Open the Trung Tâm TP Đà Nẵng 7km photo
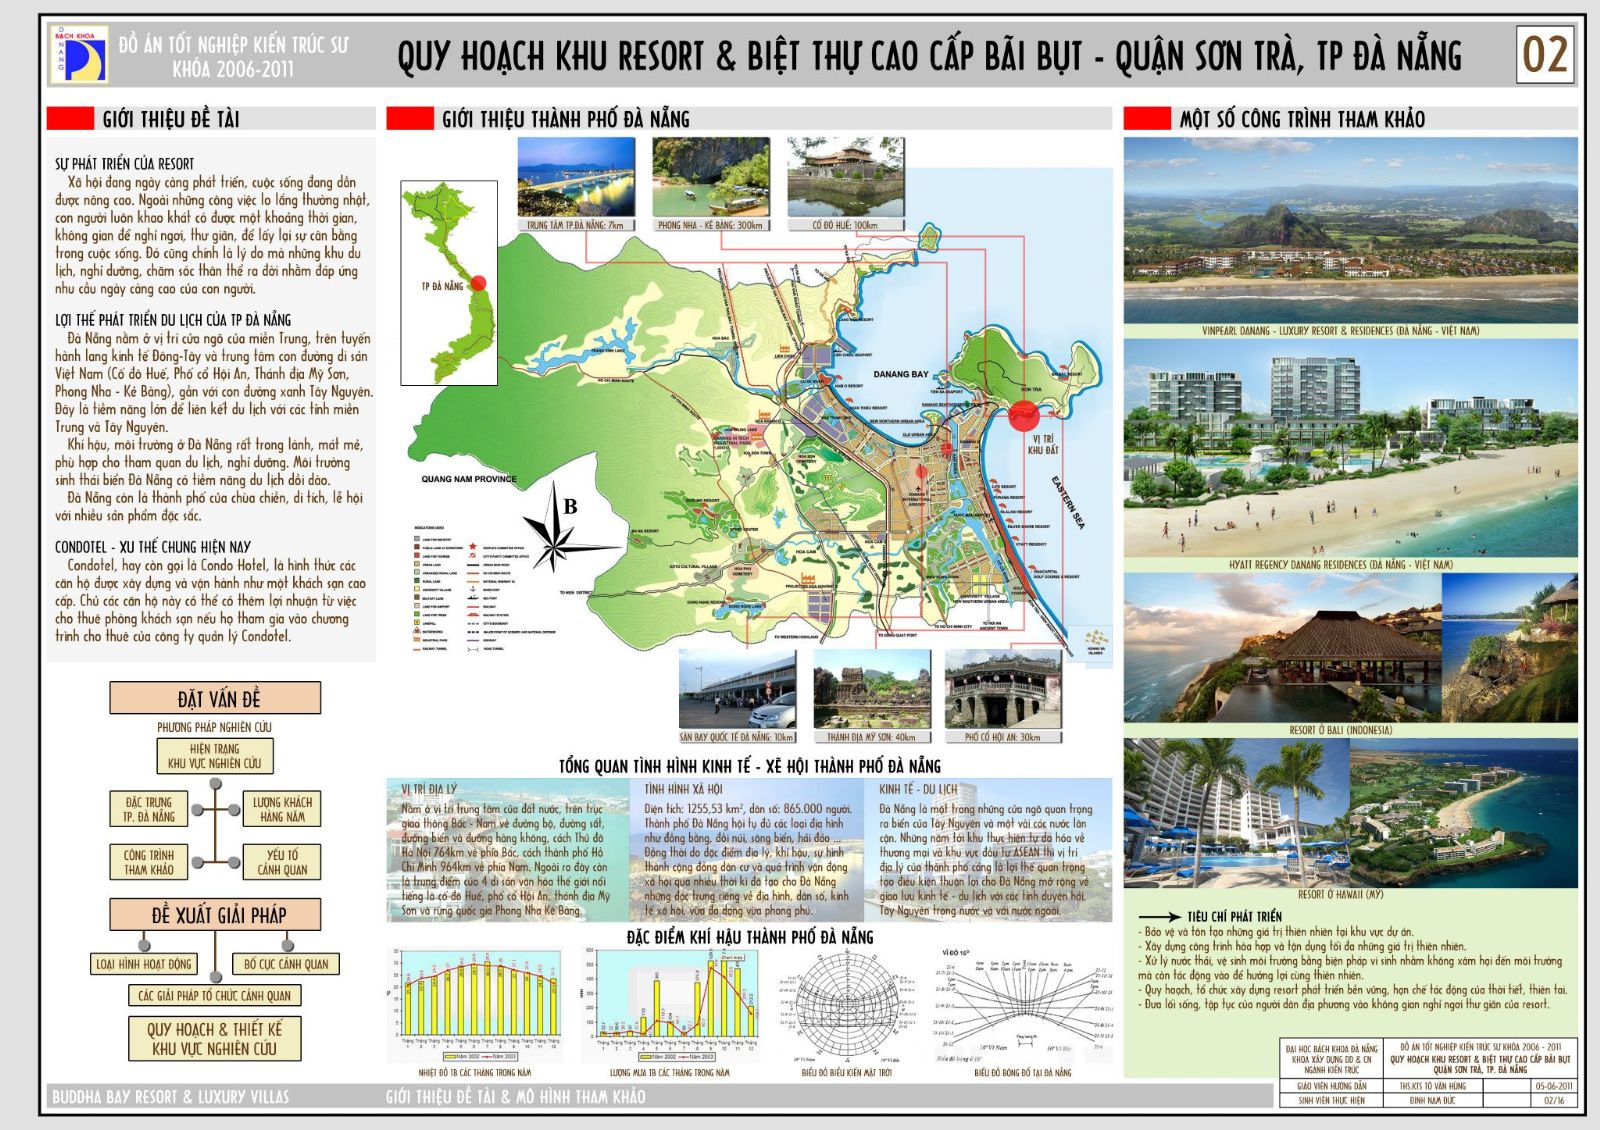The width and height of the screenshot is (1600, 1130). tap(576, 178)
